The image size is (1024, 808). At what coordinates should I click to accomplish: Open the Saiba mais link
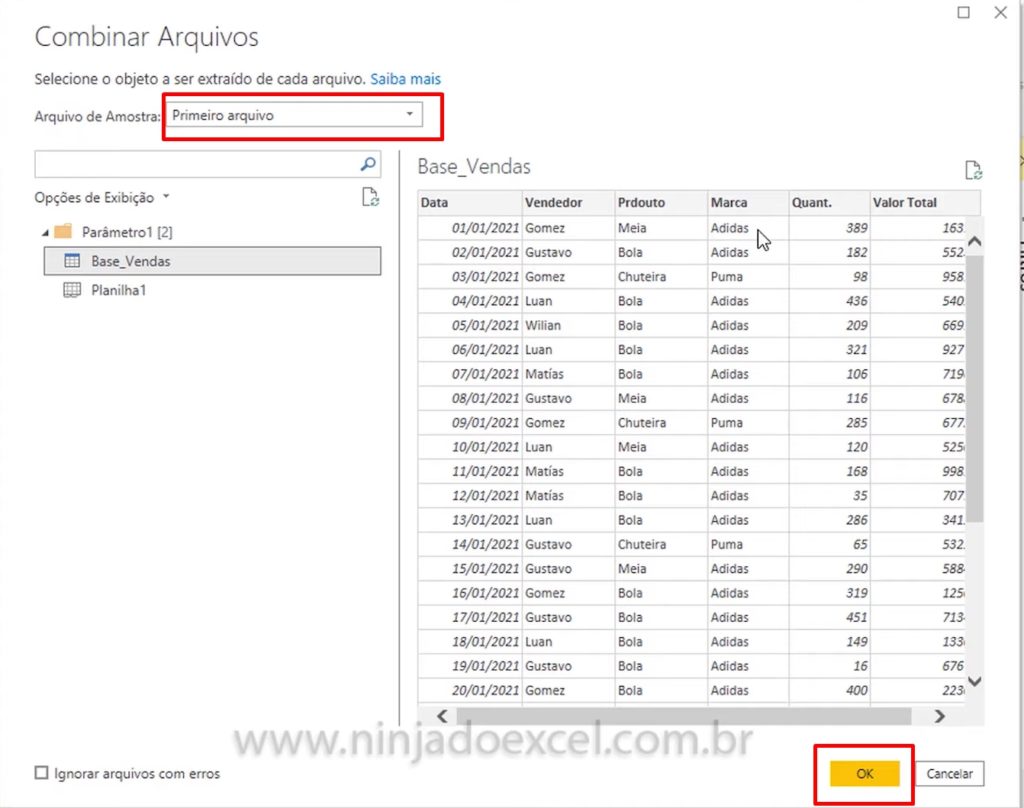[x=404, y=78]
